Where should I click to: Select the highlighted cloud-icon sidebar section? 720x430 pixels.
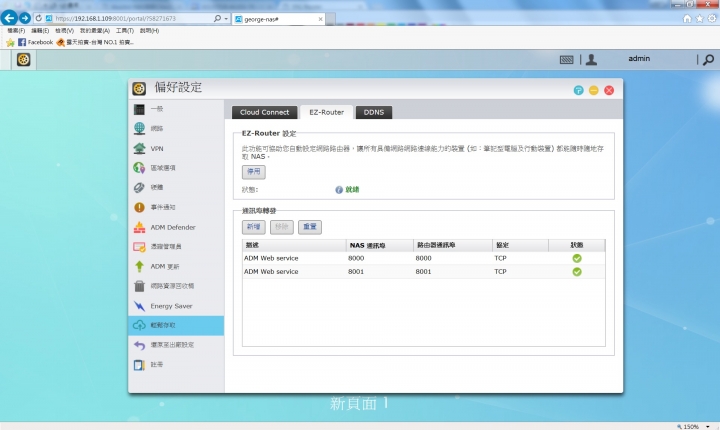click(176, 325)
